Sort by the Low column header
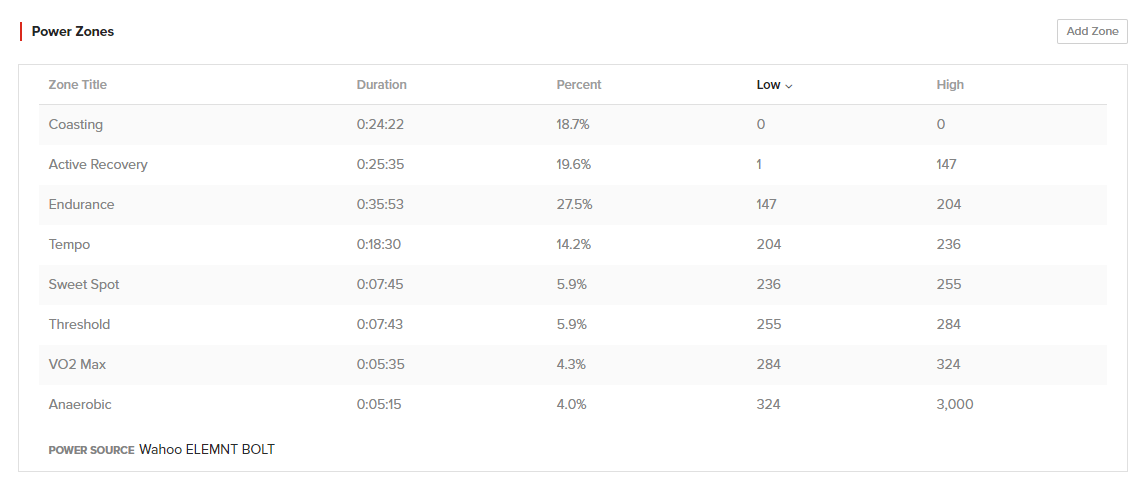Image resolution: width=1144 pixels, height=489 pixels. pyautogui.click(x=768, y=85)
